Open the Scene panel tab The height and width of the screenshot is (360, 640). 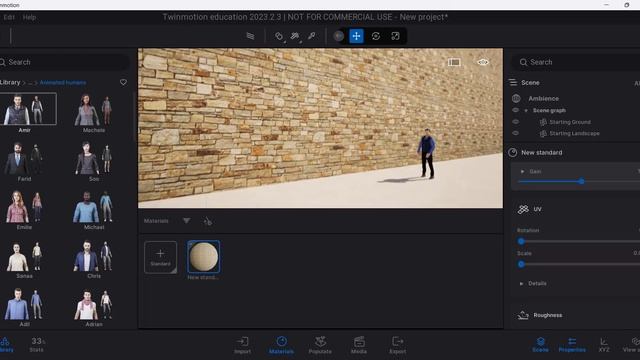[540, 345]
